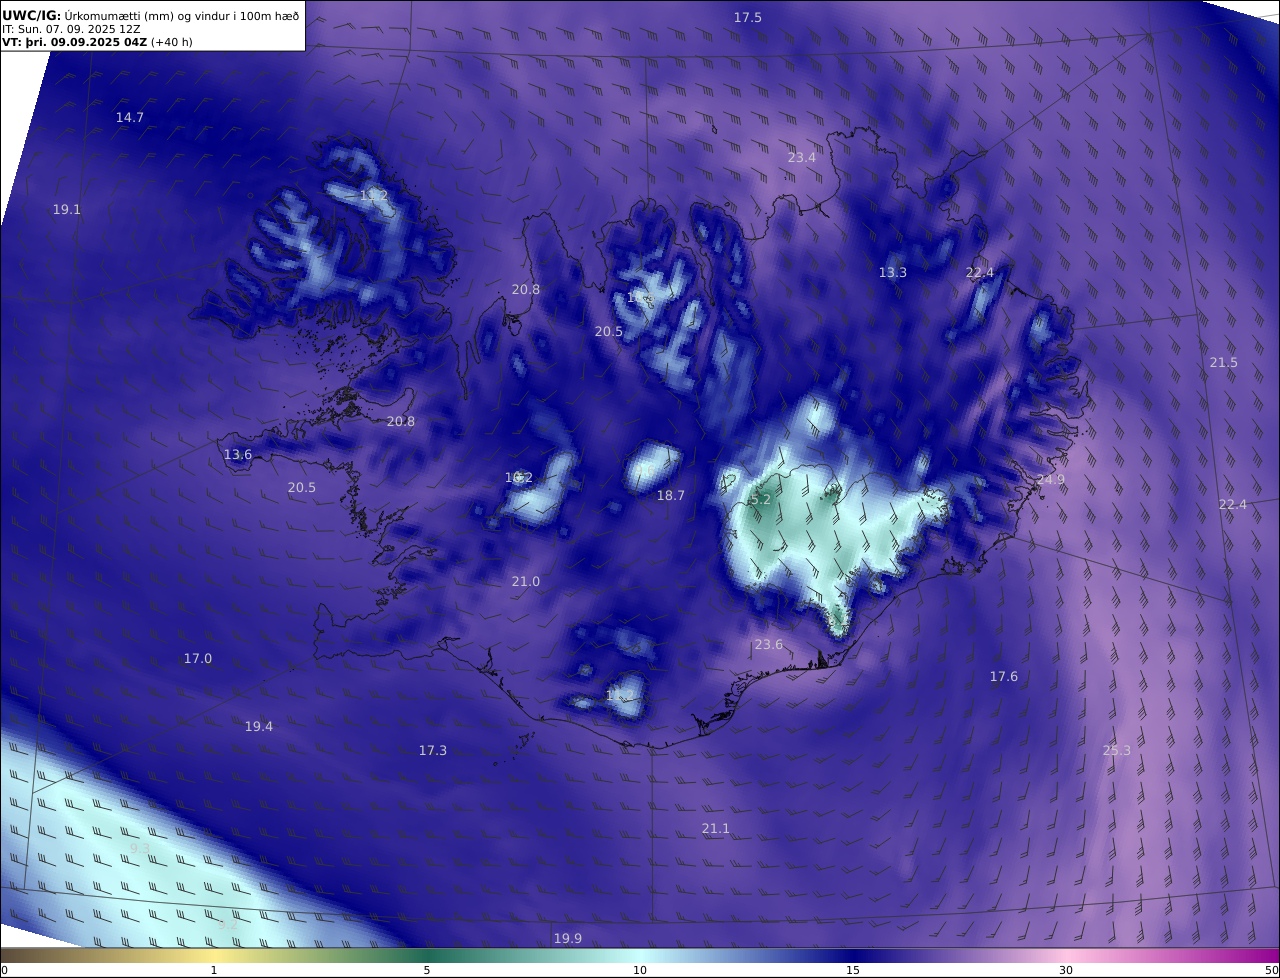Click the color scale label 10
The image size is (1280, 978).
(x=640, y=970)
